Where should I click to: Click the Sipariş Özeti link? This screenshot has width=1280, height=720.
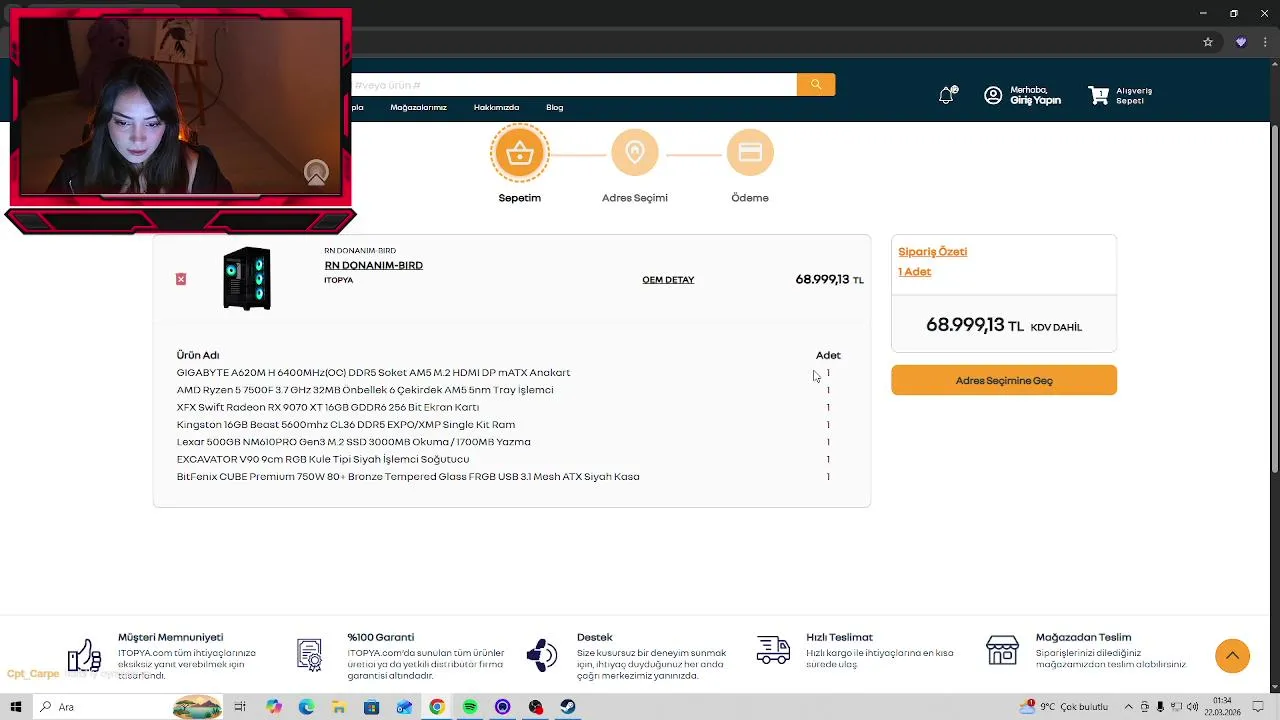click(932, 252)
